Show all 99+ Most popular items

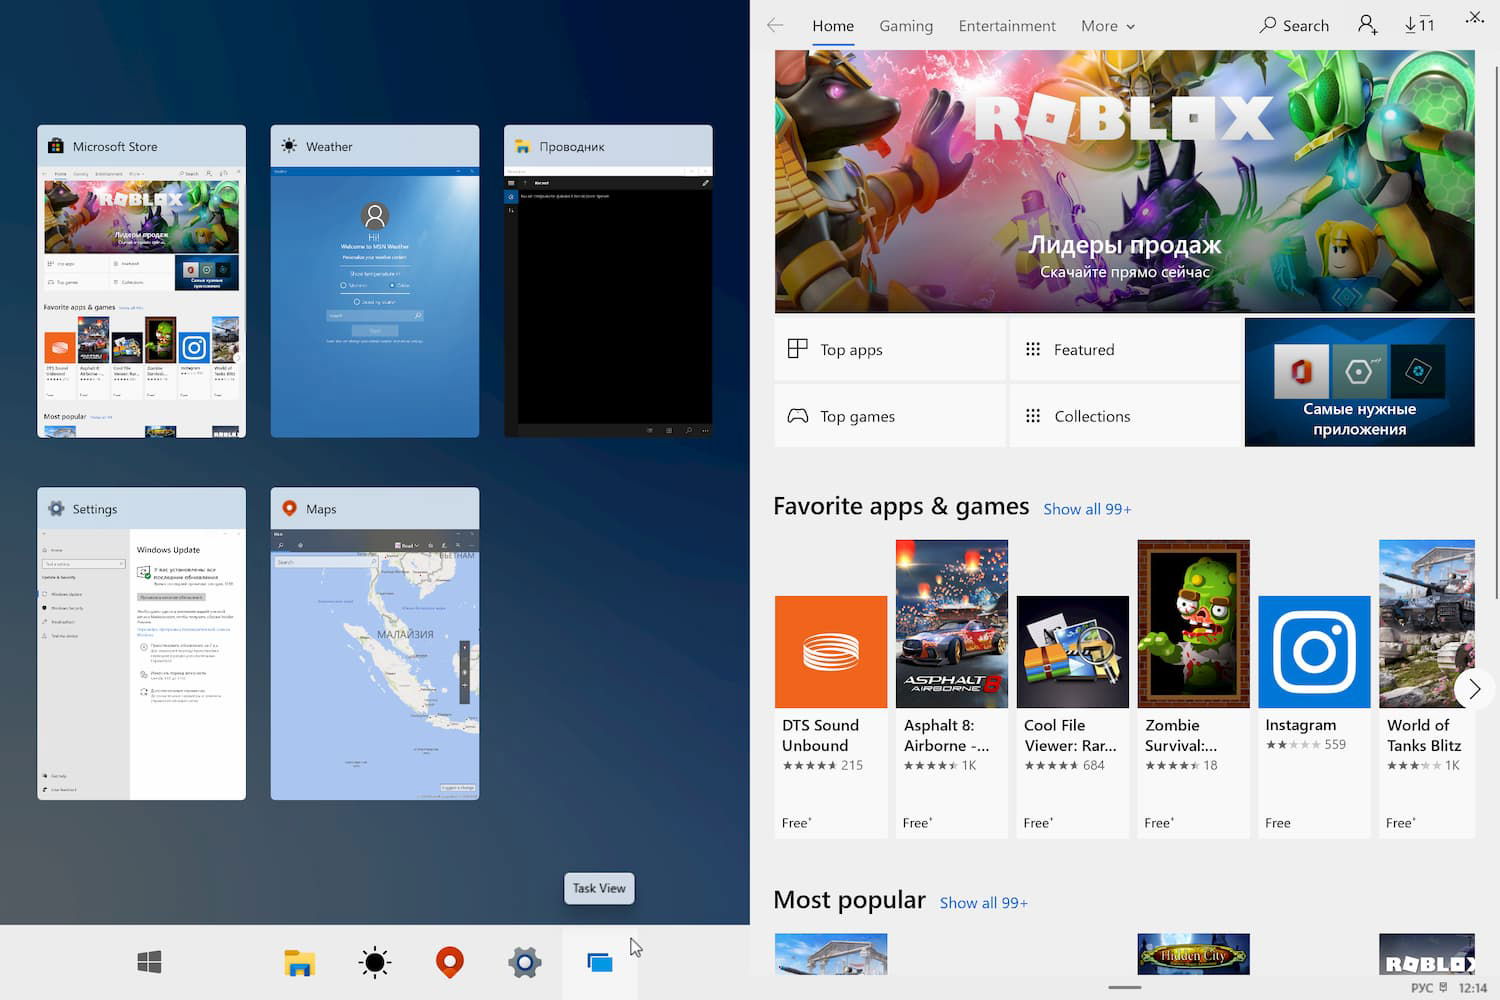(984, 903)
